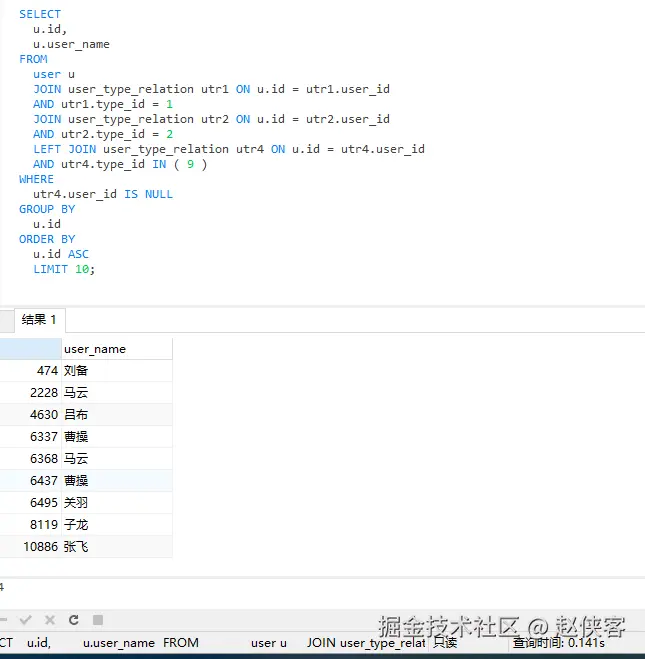Click the 'utr2.type_id = 2' line
This screenshot has height=659, width=645.
pos(103,134)
